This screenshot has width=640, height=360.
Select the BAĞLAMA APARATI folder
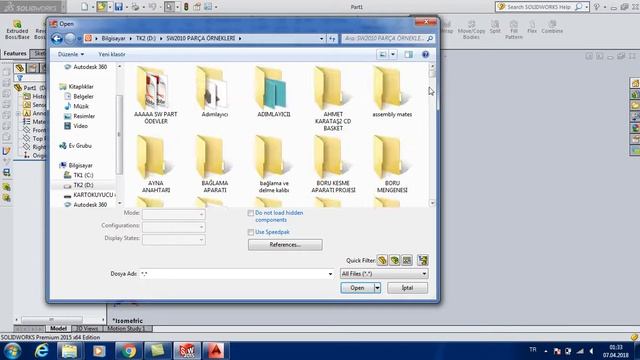tap(215, 164)
